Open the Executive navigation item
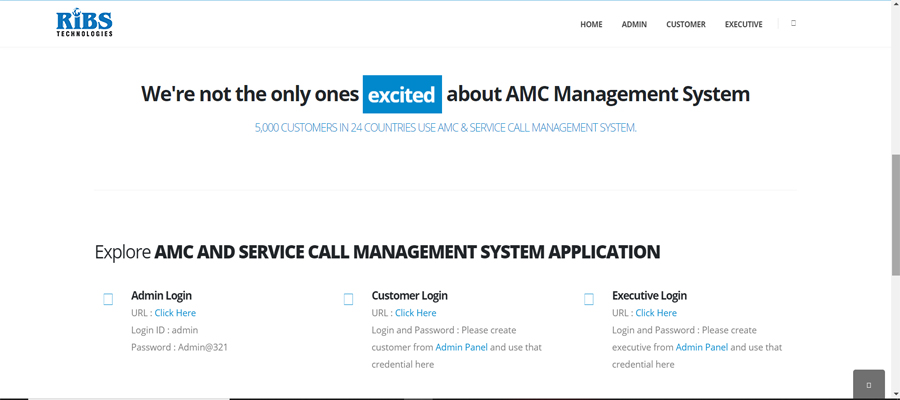The width and height of the screenshot is (900, 400). (x=743, y=24)
